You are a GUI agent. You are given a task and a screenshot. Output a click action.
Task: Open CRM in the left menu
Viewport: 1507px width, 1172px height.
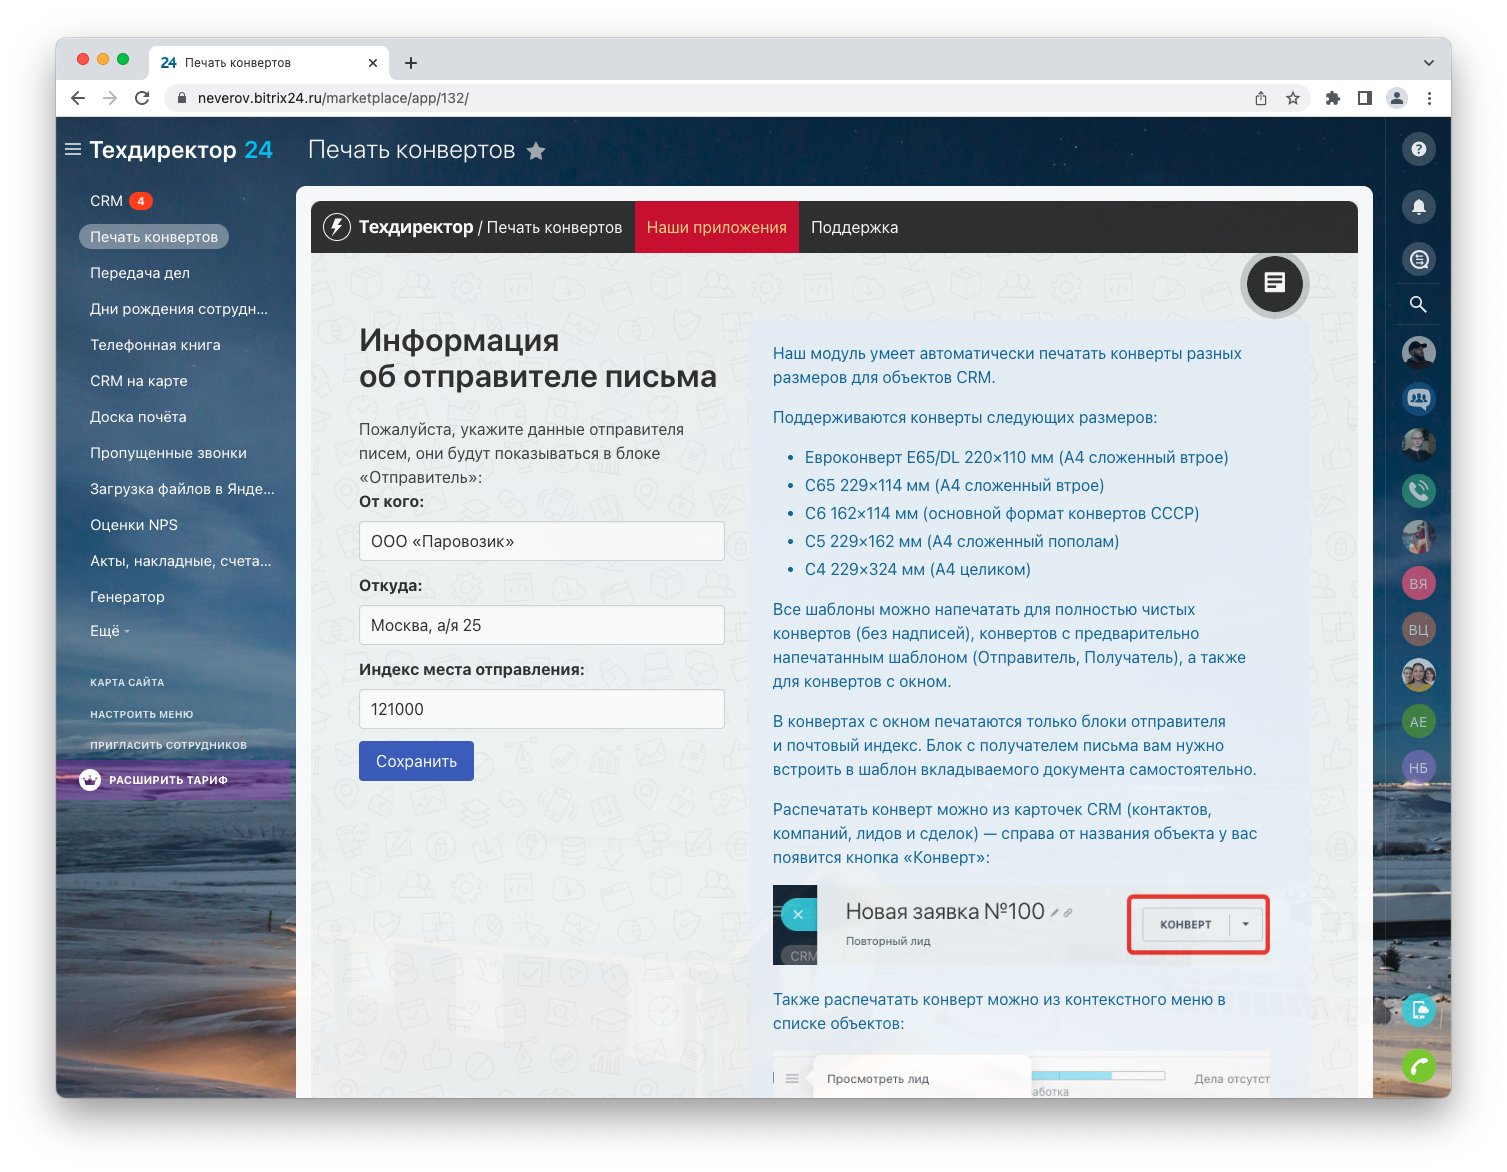point(106,201)
